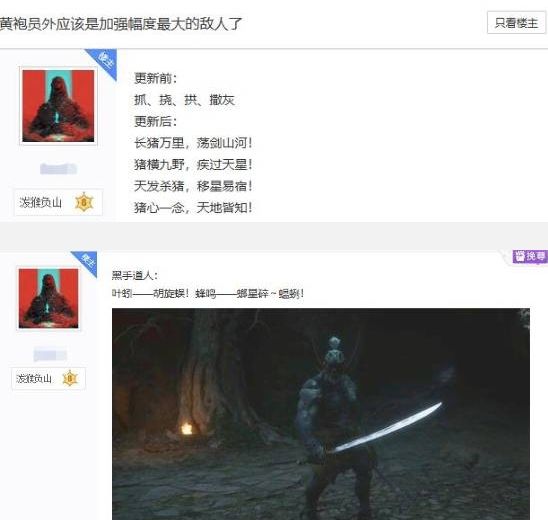Screen dimensions: 548x520
Task: Select the first post's blurred username
Action: 58,169
